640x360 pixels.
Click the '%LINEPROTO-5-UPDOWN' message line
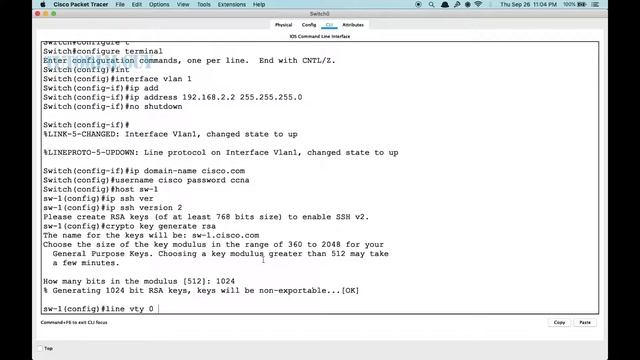pos(221,153)
